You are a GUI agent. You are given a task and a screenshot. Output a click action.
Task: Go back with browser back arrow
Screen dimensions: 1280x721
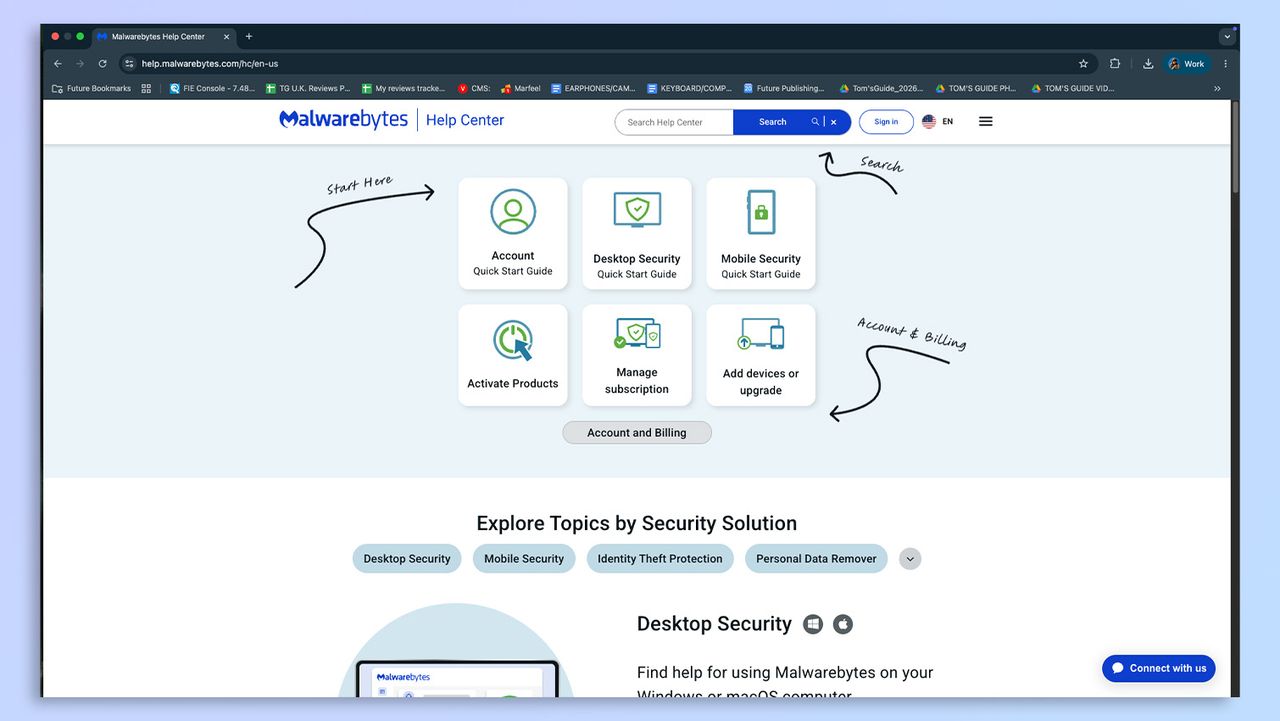tap(57, 64)
